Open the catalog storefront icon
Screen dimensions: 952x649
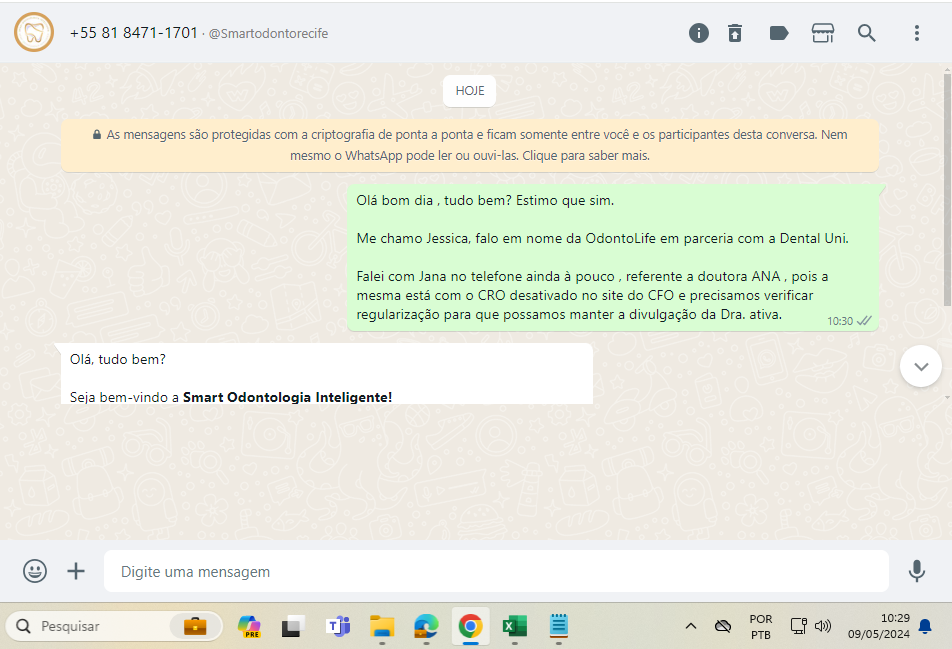click(823, 33)
